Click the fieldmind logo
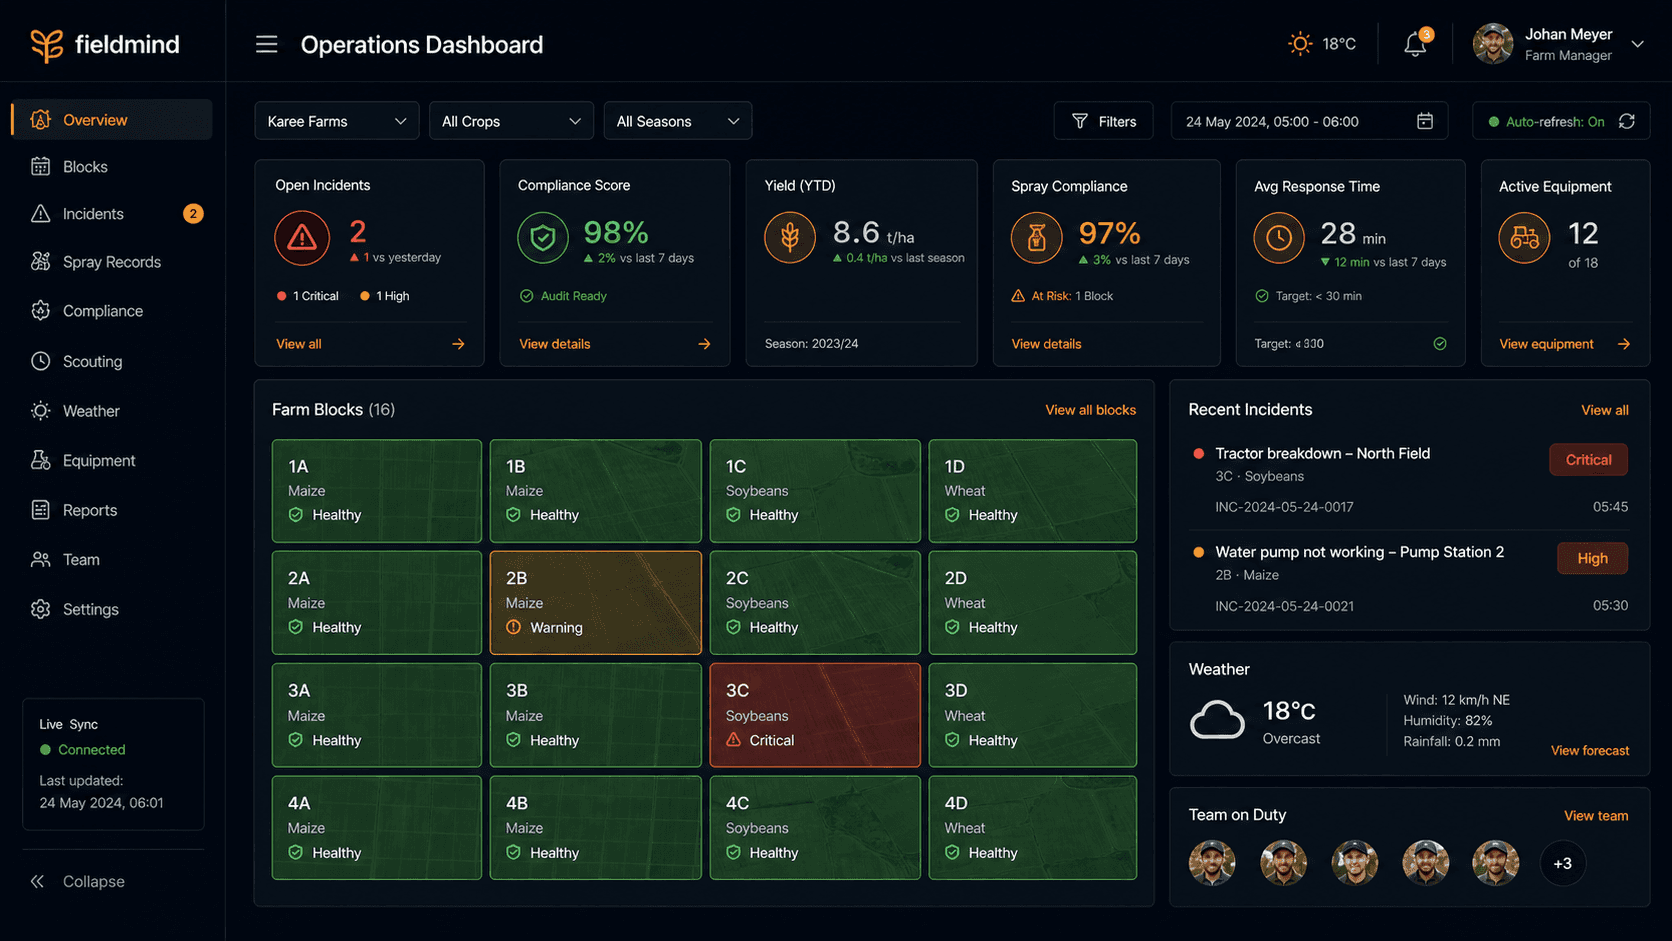Image resolution: width=1672 pixels, height=941 pixels. (105, 44)
